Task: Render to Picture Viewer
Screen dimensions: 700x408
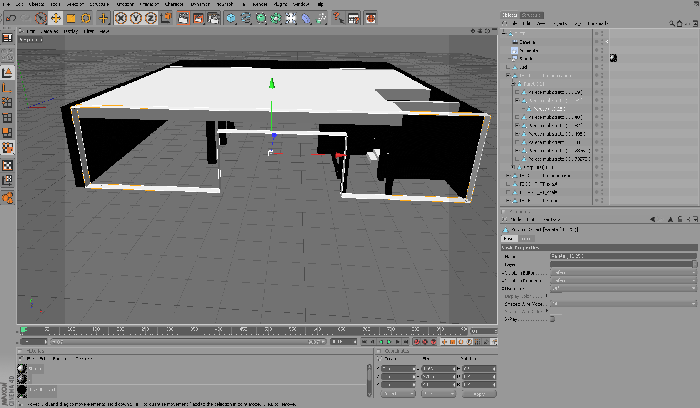Action: (198, 18)
